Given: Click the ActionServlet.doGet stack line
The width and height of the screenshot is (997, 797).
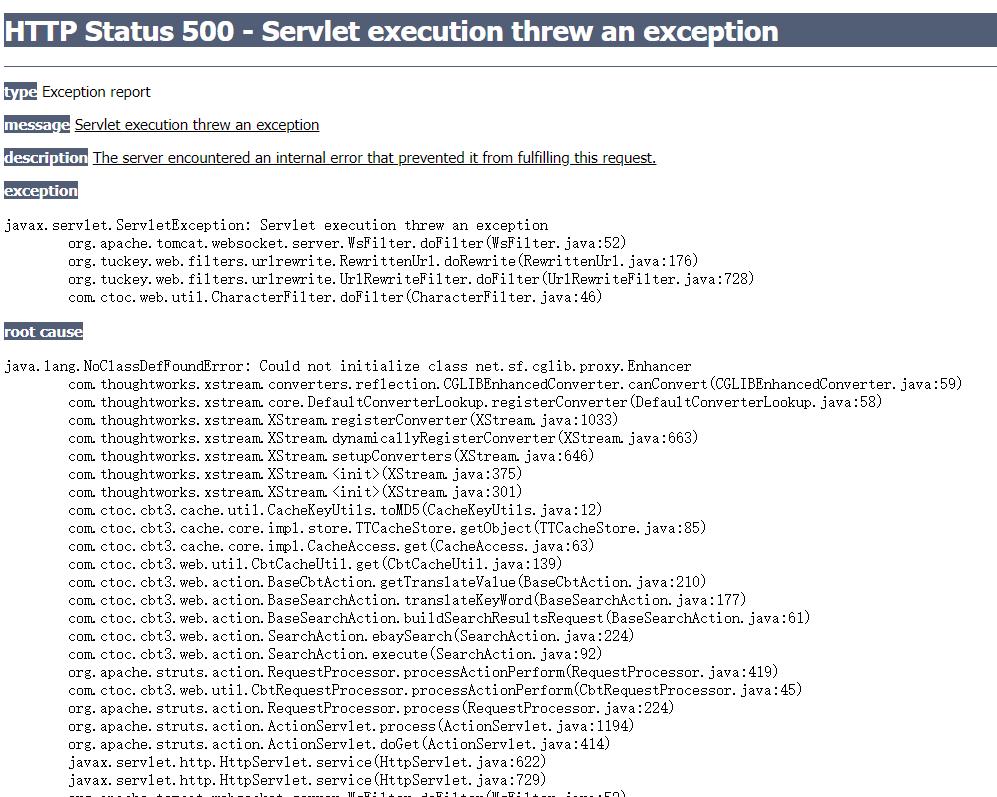Looking at the screenshot, I should point(339,744).
